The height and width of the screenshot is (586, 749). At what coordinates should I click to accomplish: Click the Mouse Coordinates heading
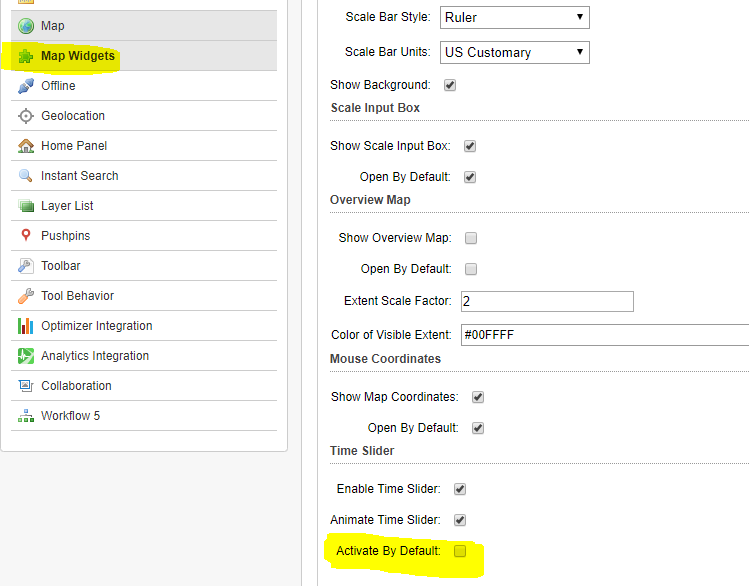pyautogui.click(x=385, y=359)
